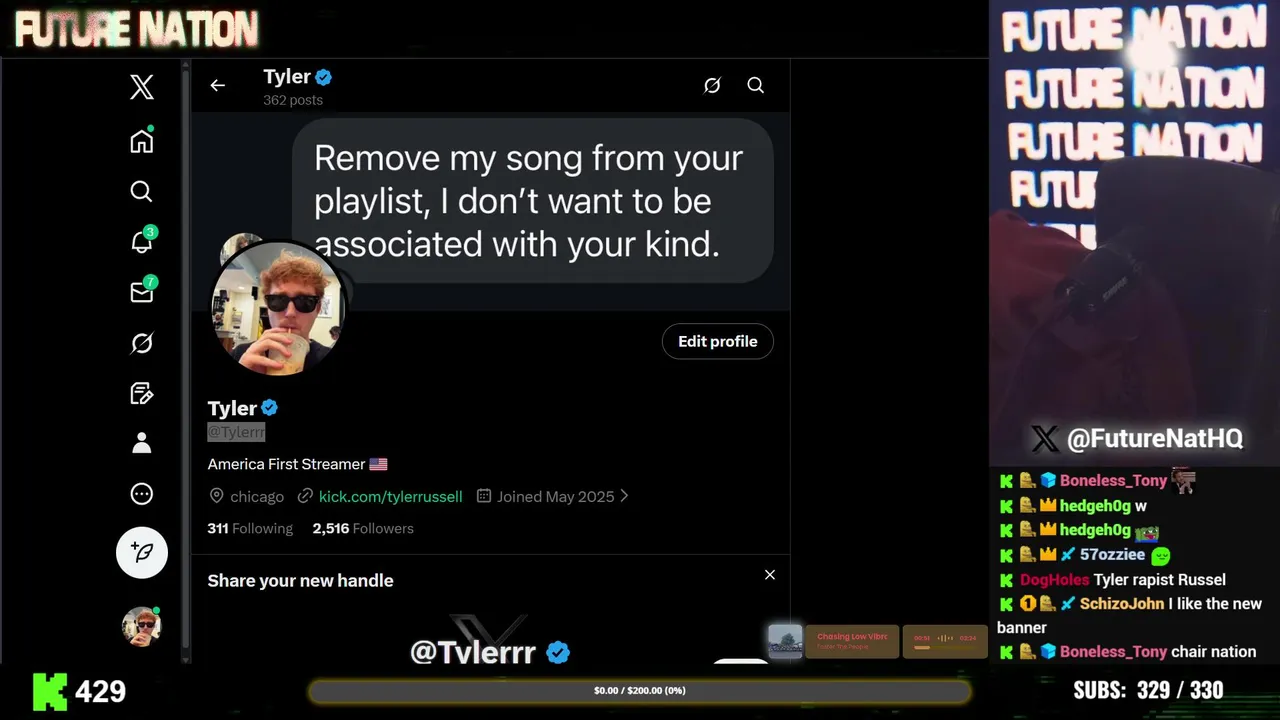Dismiss Share your new handle card
Screen dimensions: 1280x720
pyautogui.click(x=770, y=575)
